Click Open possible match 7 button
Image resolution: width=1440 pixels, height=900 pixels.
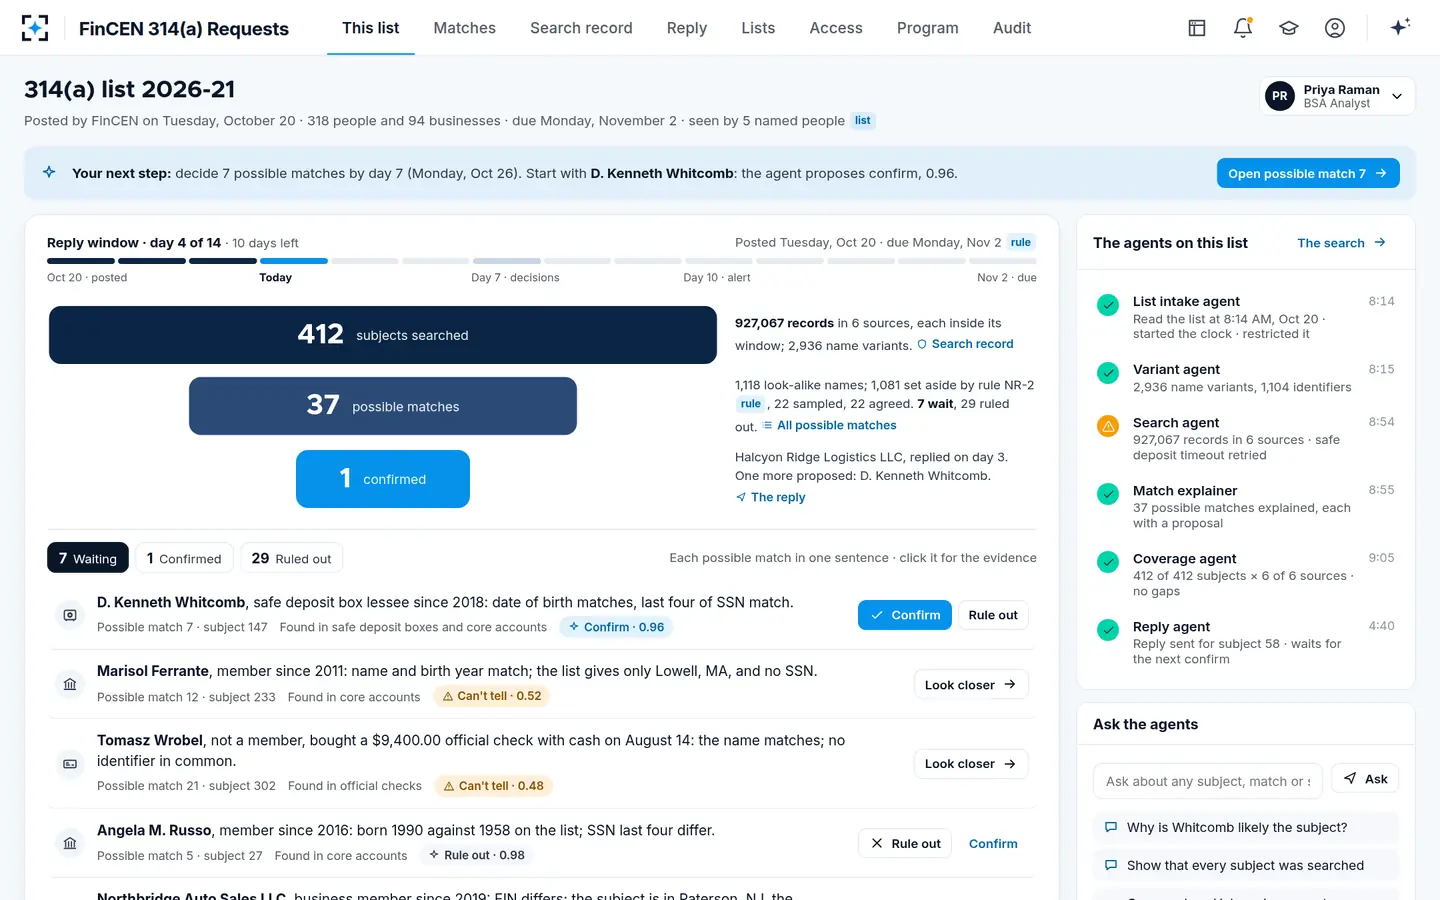click(1307, 173)
